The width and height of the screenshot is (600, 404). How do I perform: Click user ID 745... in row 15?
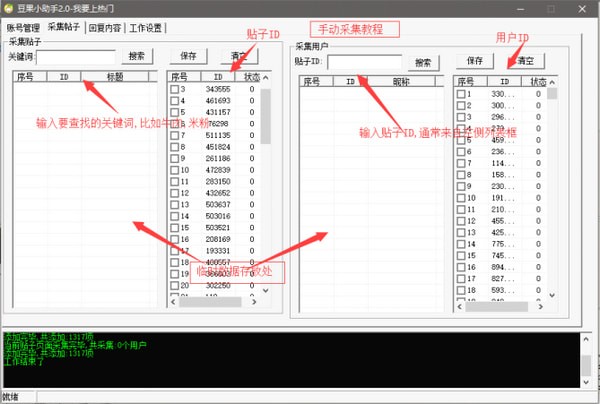pyautogui.click(x=503, y=256)
